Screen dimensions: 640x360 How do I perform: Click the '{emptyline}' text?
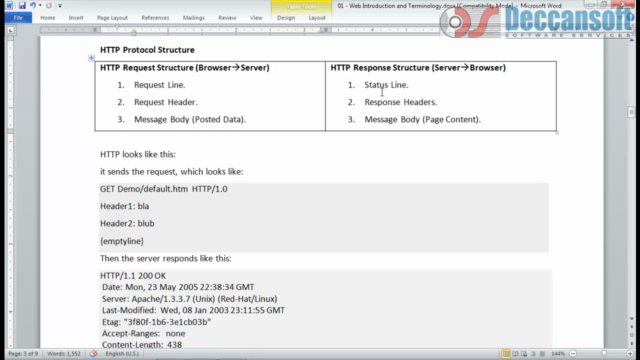(x=122, y=241)
